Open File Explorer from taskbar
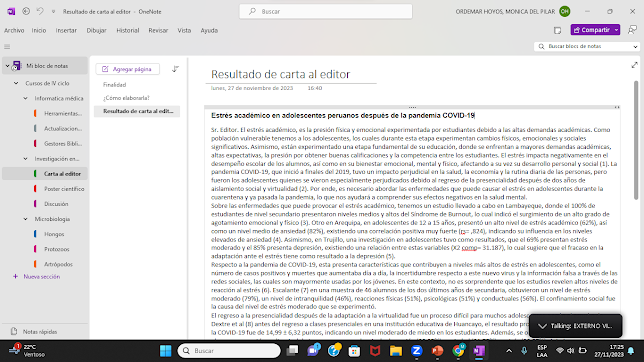 [x=396, y=351]
